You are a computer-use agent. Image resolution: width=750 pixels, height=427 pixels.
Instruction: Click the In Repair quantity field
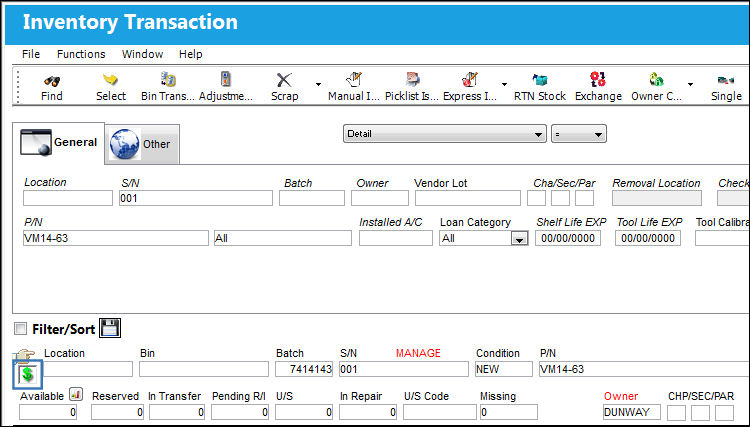(x=368, y=412)
